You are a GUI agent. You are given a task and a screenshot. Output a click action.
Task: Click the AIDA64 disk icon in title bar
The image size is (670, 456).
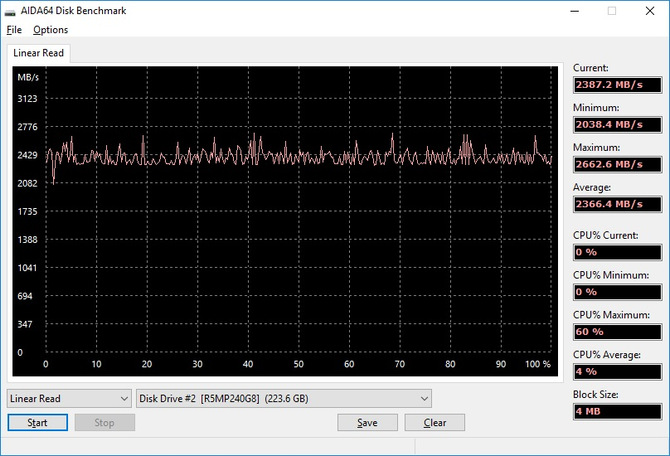[x=10, y=12]
